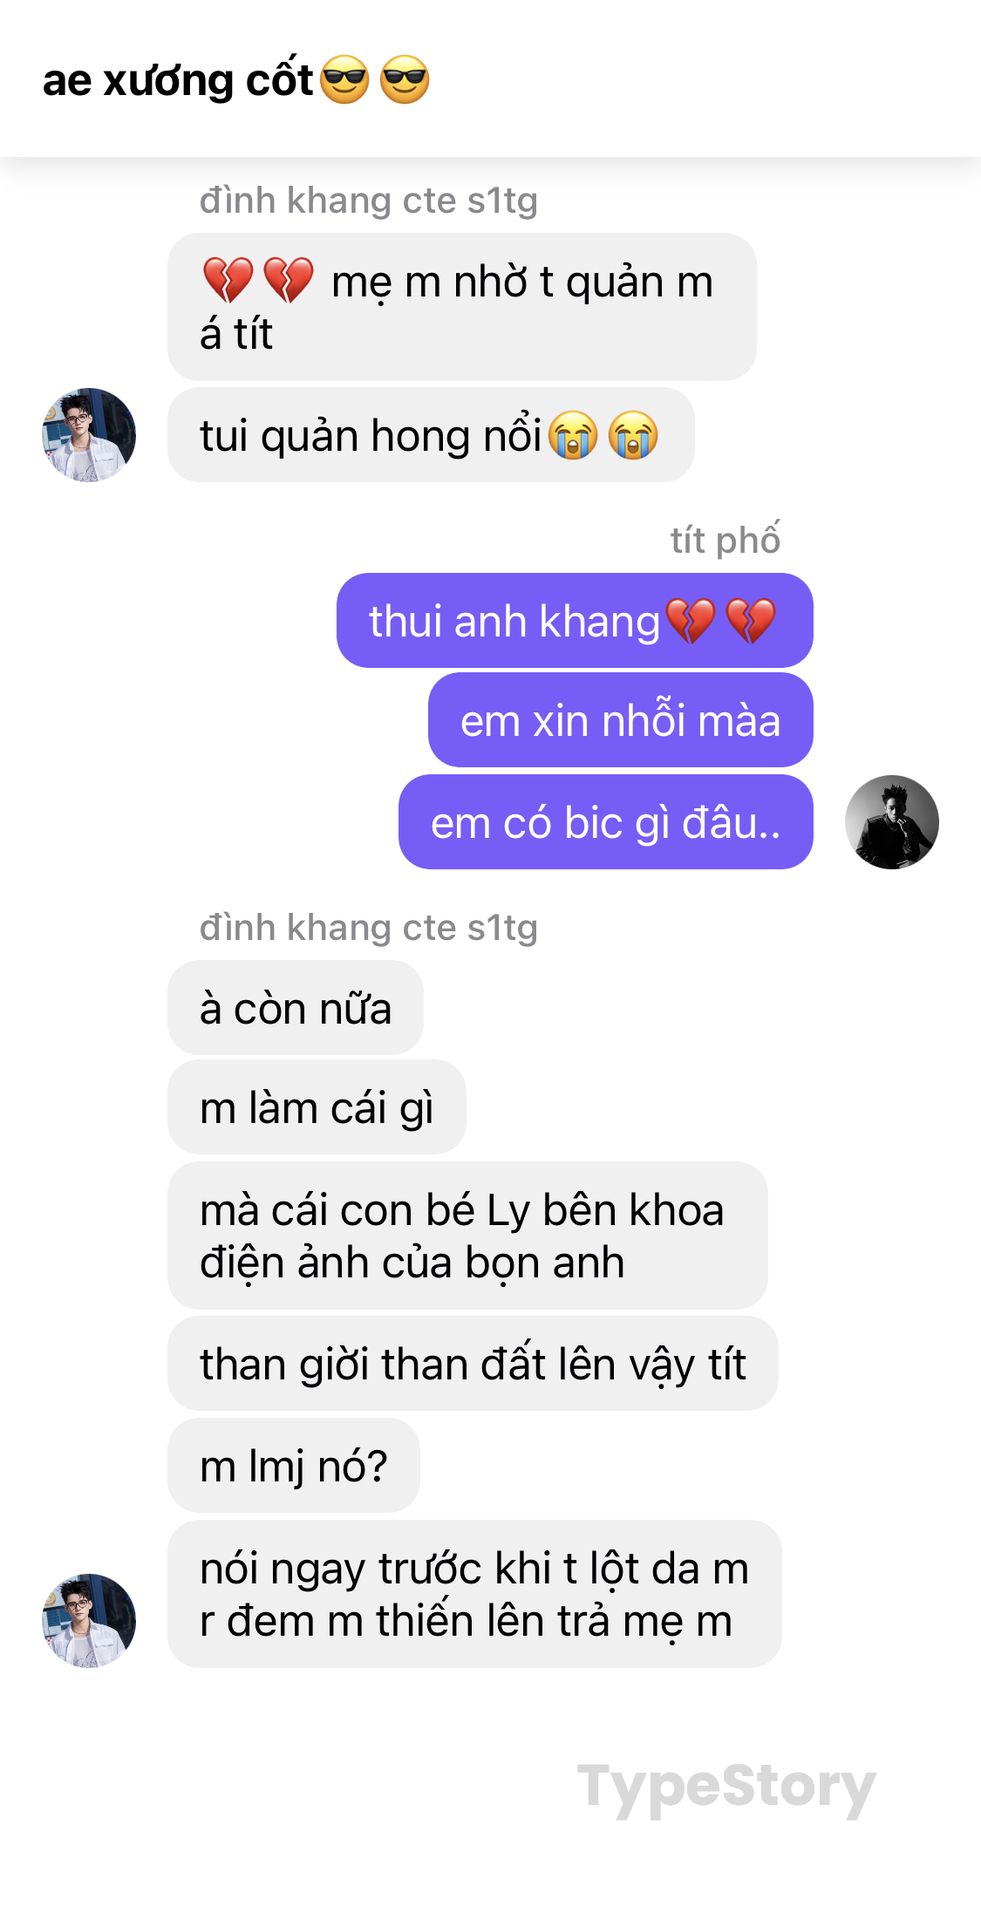981x1920 pixels.
Task: Select the message about con bé Ly
Action: (467, 1235)
